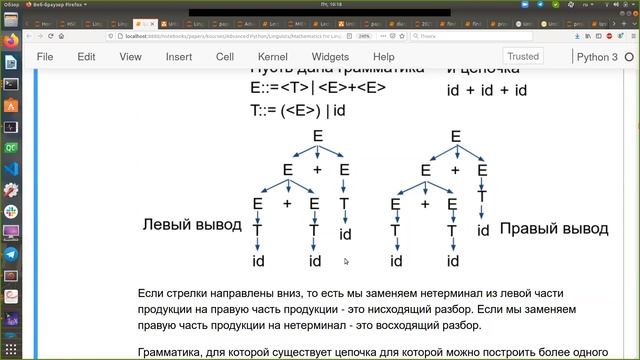Open the Kernel menu

pos(273,57)
